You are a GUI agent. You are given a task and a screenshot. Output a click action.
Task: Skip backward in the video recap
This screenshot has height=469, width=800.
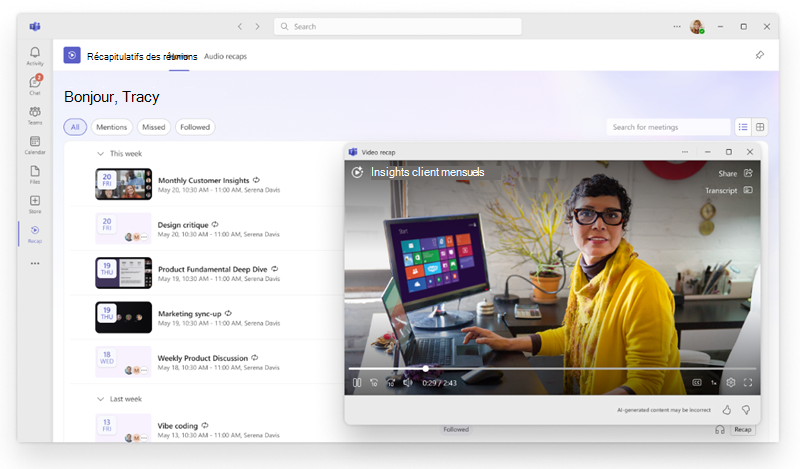coord(374,383)
